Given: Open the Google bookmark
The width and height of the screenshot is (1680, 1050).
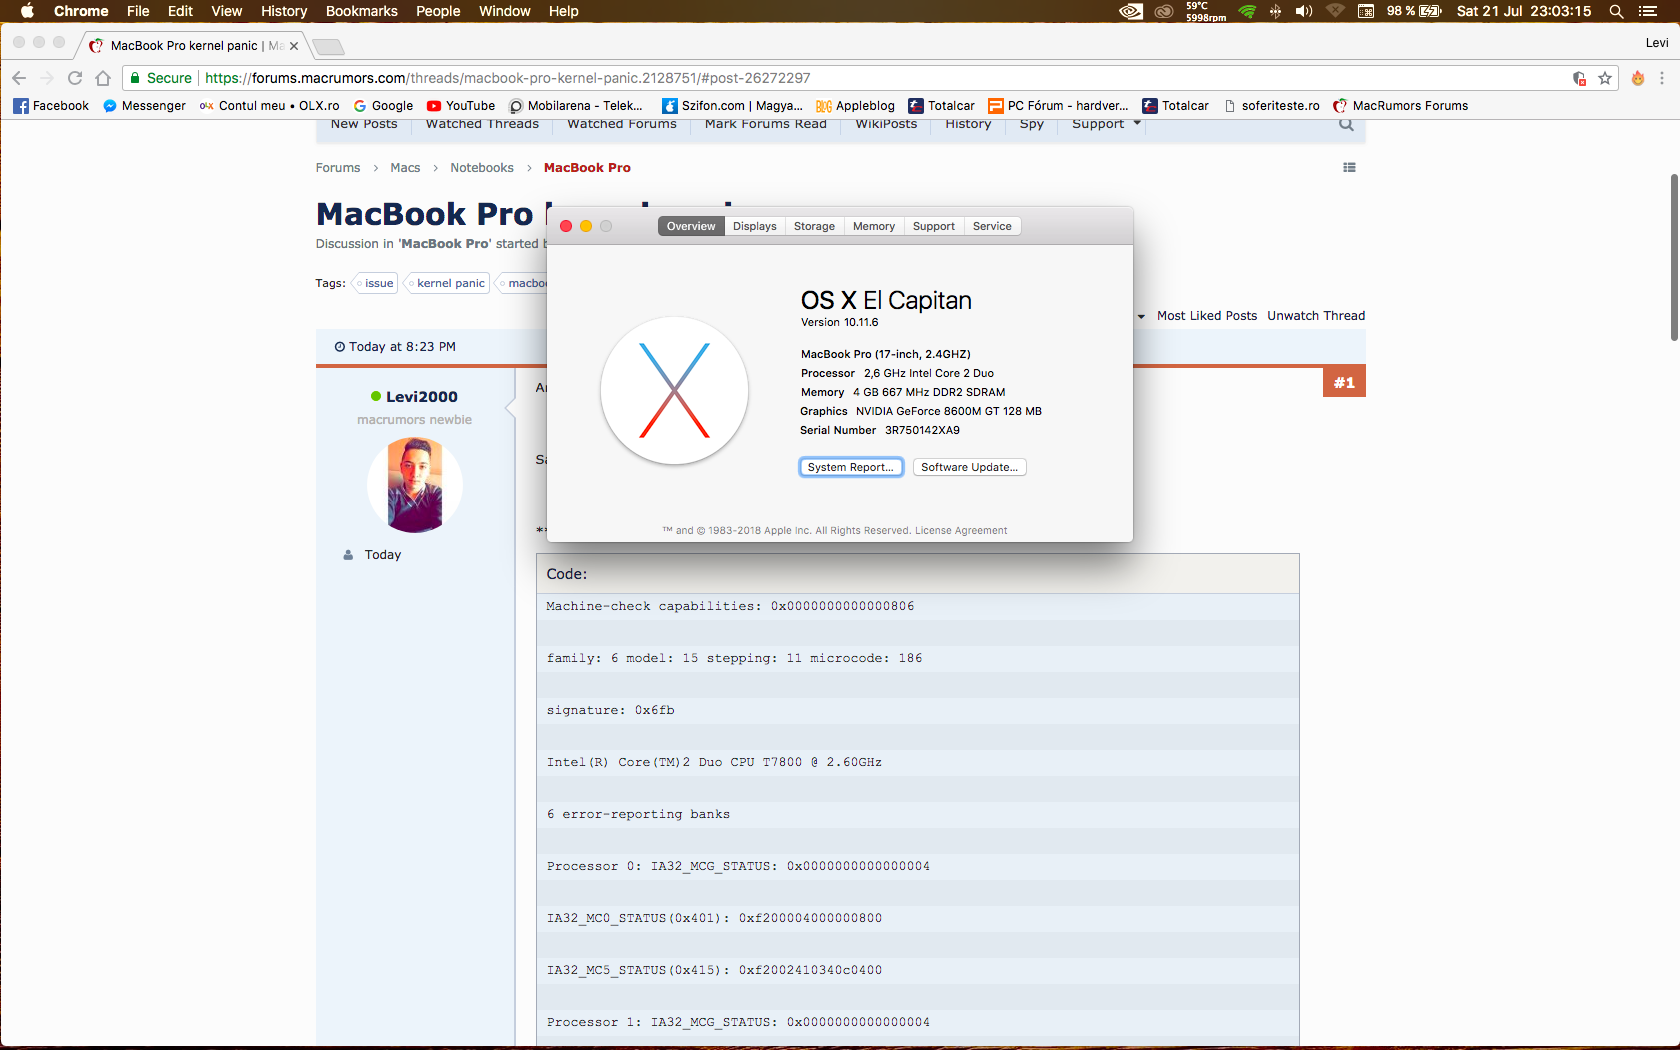Looking at the screenshot, I should coord(383,106).
